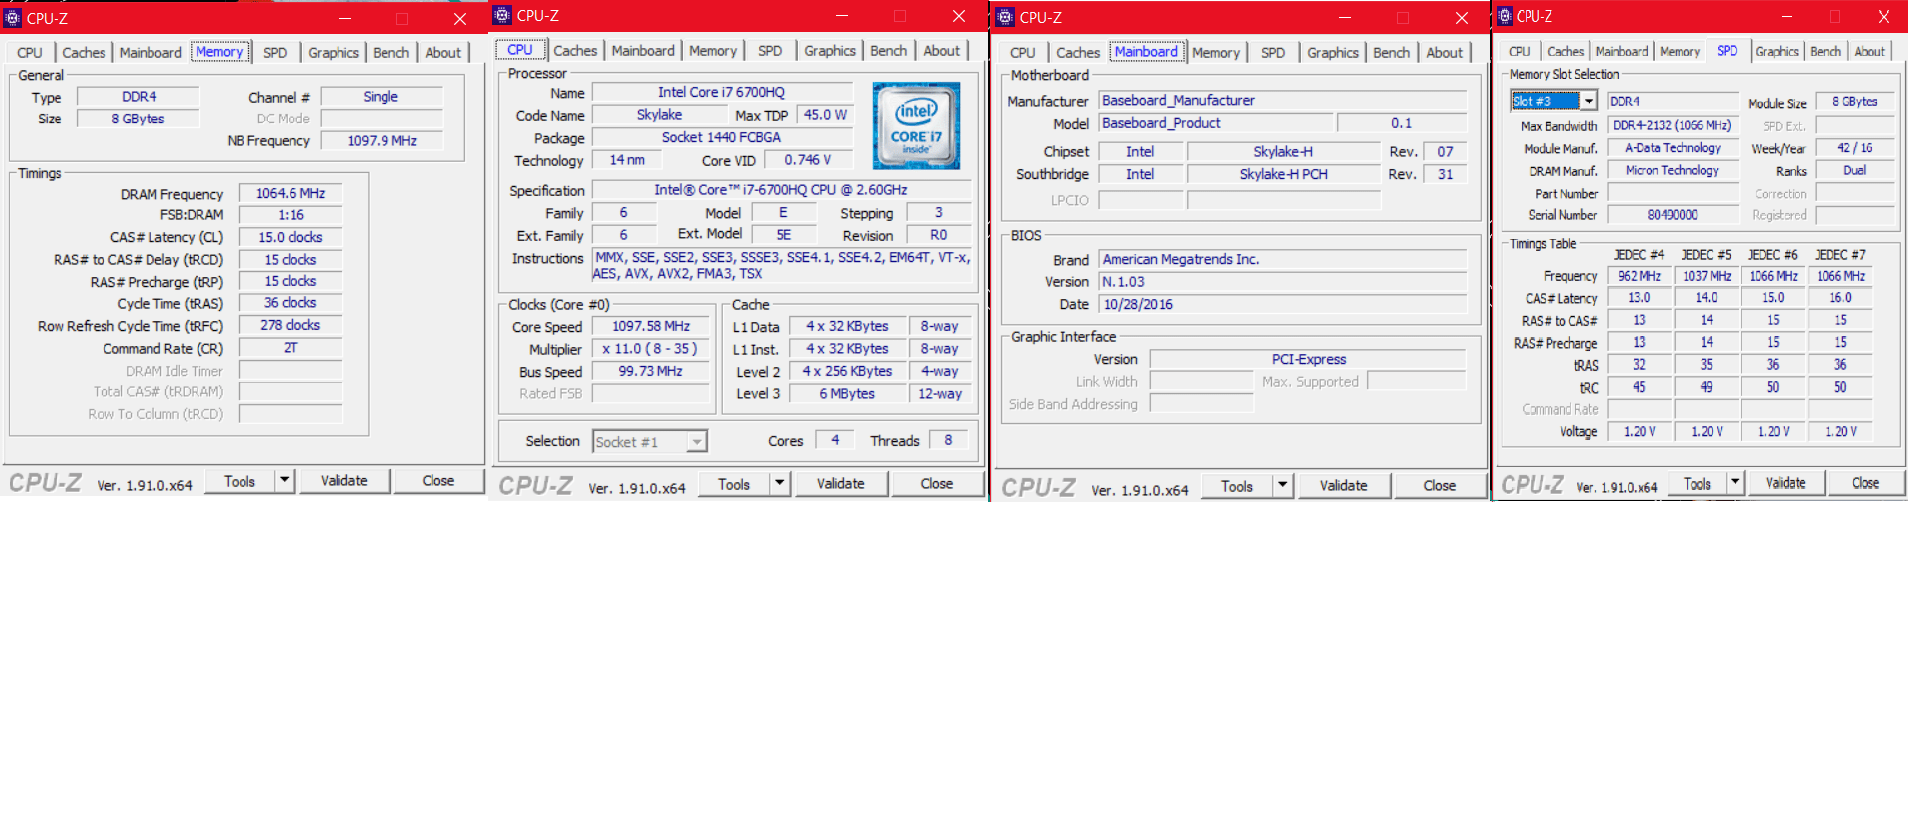Image resolution: width=1908 pixels, height=825 pixels.
Task: Open the Bench tab in the Mainboard-tab window
Action: [x=1392, y=53]
